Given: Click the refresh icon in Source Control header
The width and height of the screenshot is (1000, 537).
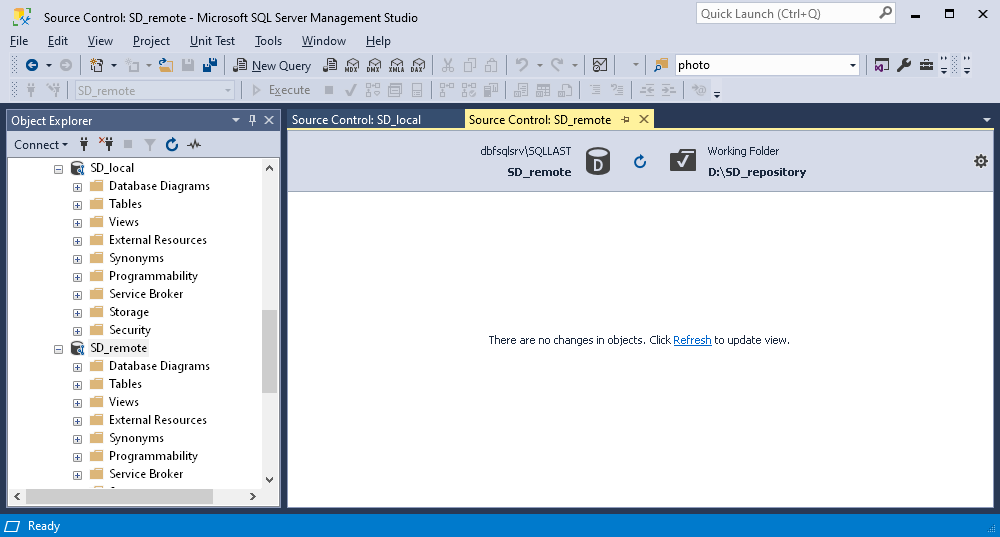Looking at the screenshot, I should pyautogui.click(x=640, y=162).
